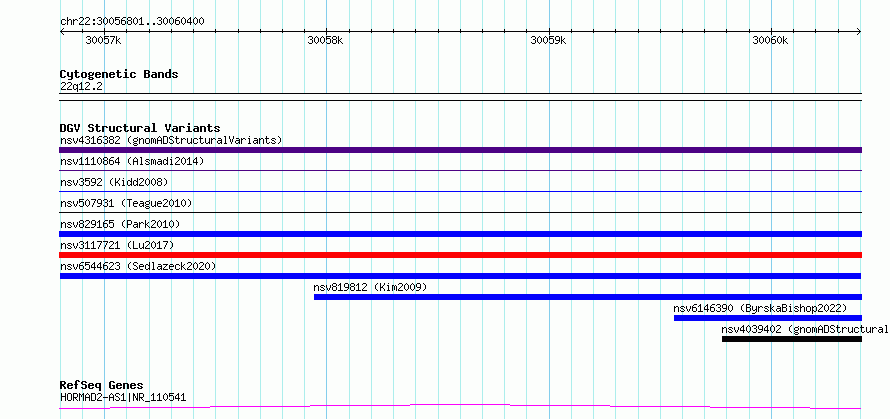
Task: Click the nsv3592 (Kidd2008) label
Action: pyautogui.click(x=114, y=182)
